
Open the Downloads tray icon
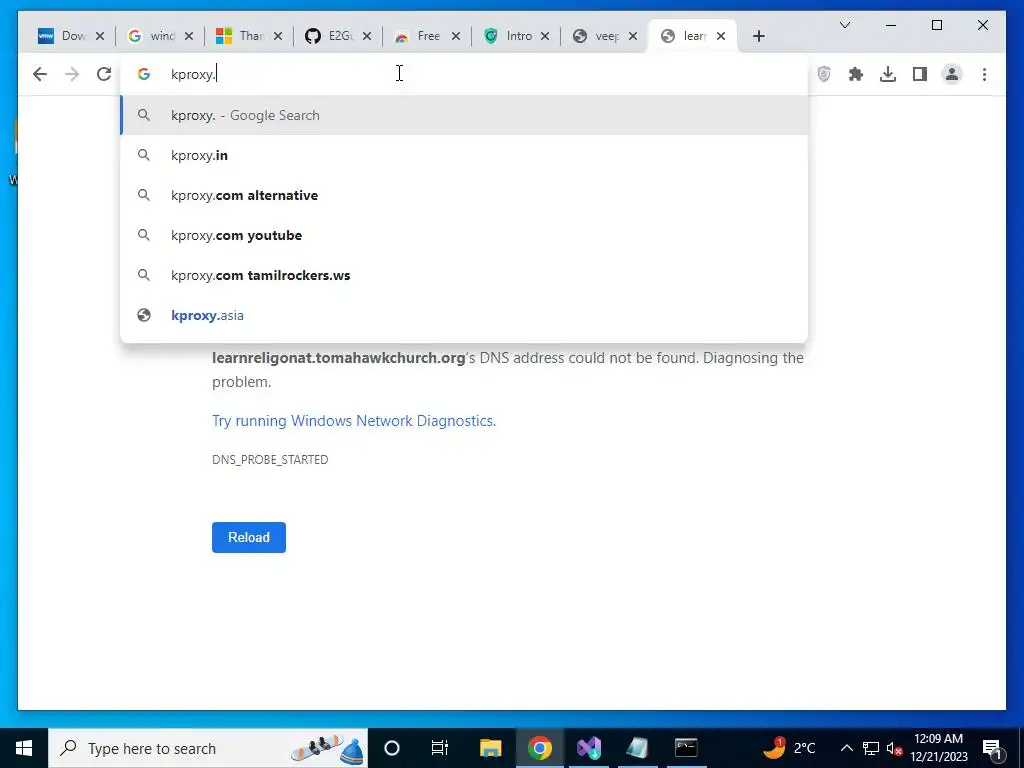point(888,74)
